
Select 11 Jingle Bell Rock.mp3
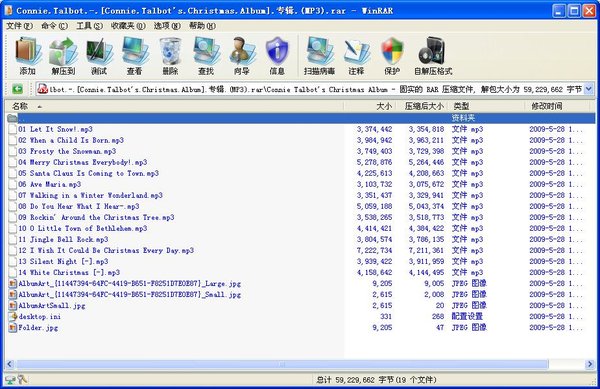tap(63, 239)
